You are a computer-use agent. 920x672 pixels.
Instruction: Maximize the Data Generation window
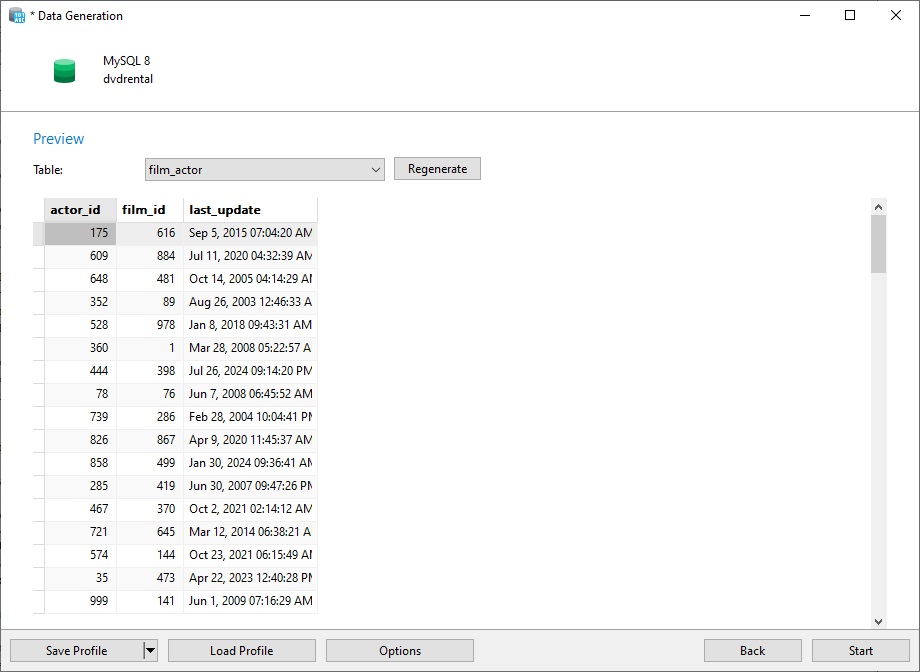(850, 15)
